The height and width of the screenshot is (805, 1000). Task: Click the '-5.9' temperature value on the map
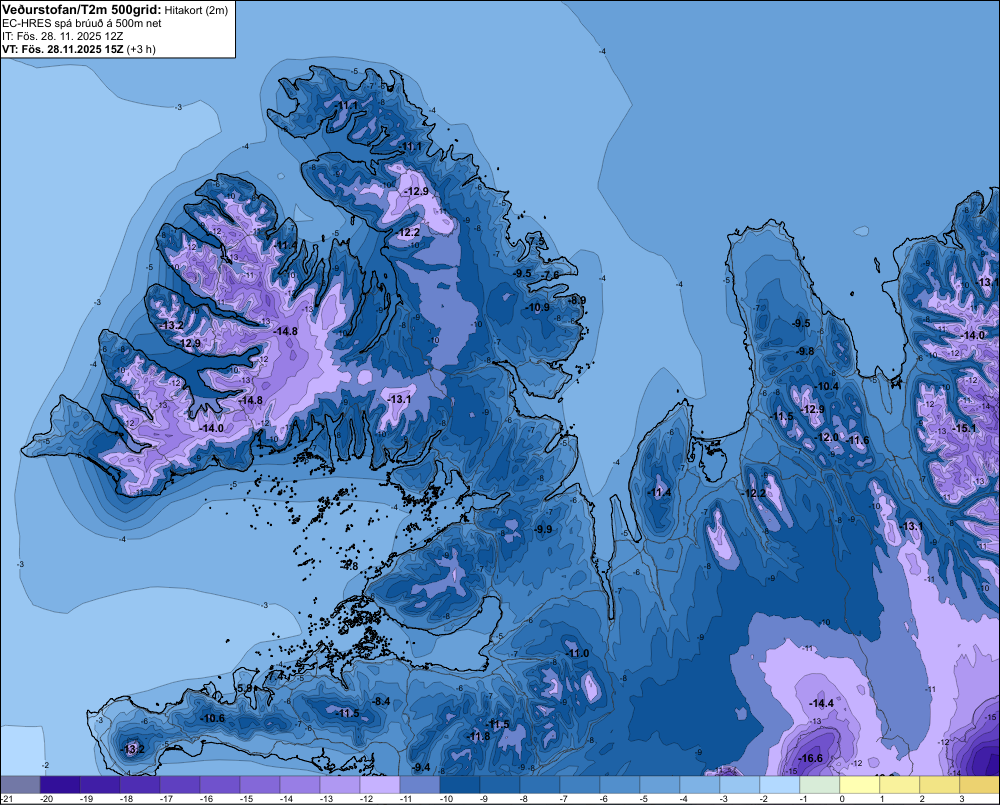[x=246, y=688]
